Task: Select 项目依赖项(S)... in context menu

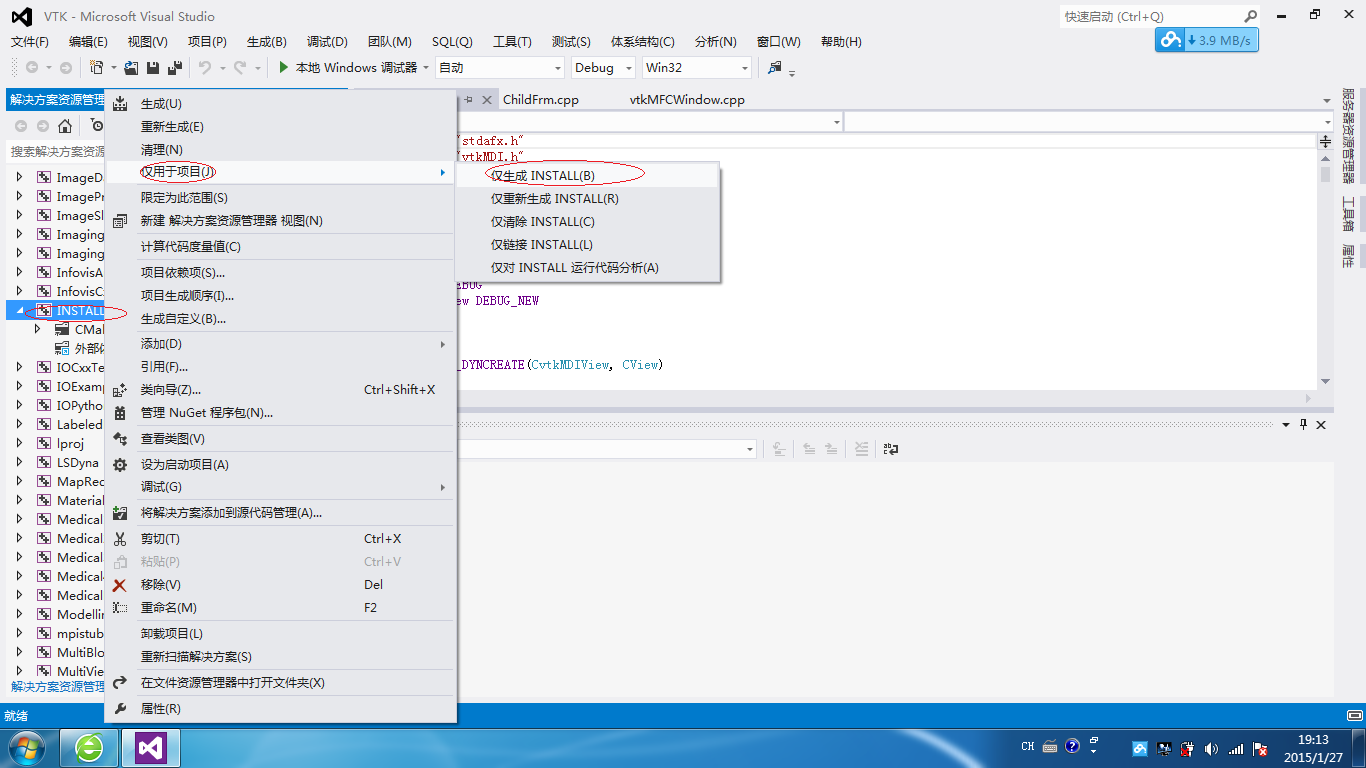Action: click(x=281, y=273)
